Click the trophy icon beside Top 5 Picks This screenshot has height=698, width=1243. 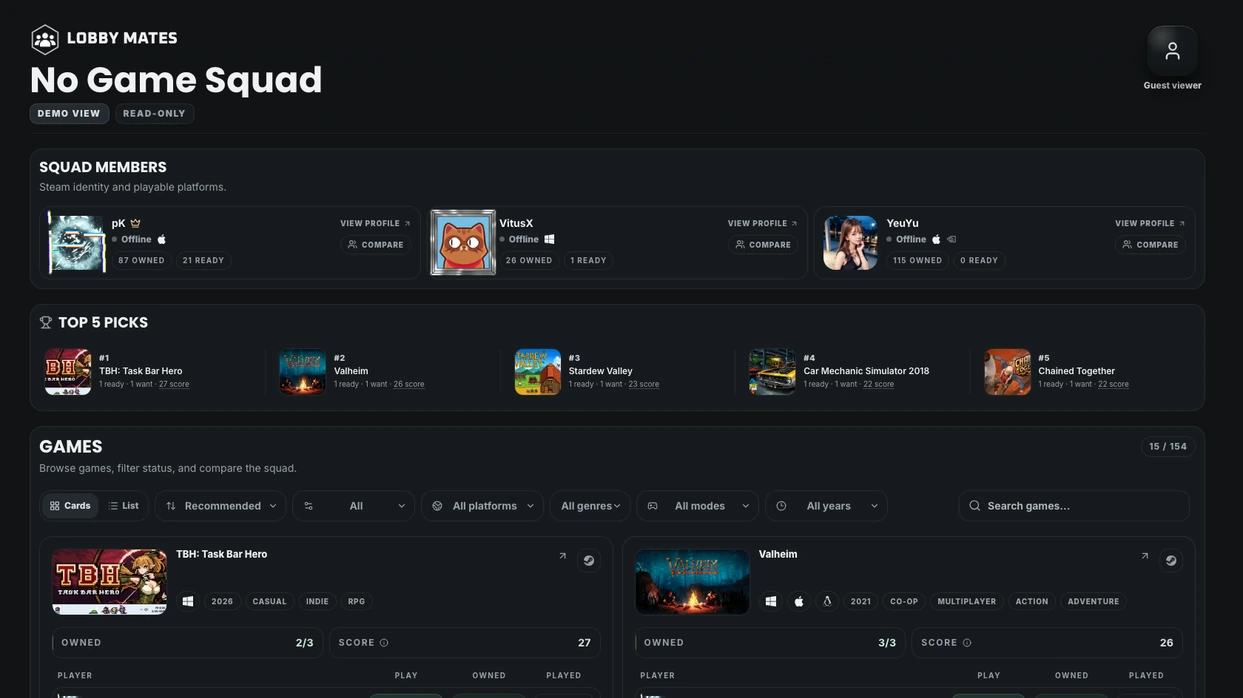pos(45,322)
